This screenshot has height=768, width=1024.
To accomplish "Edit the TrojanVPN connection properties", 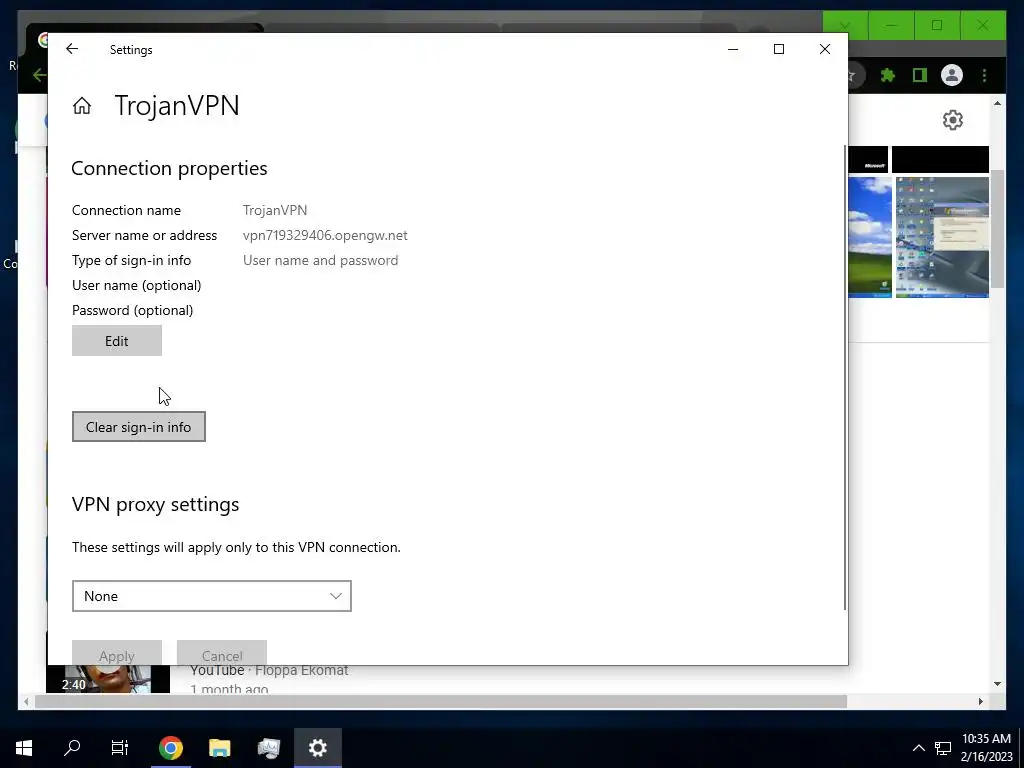I will 117,341.
